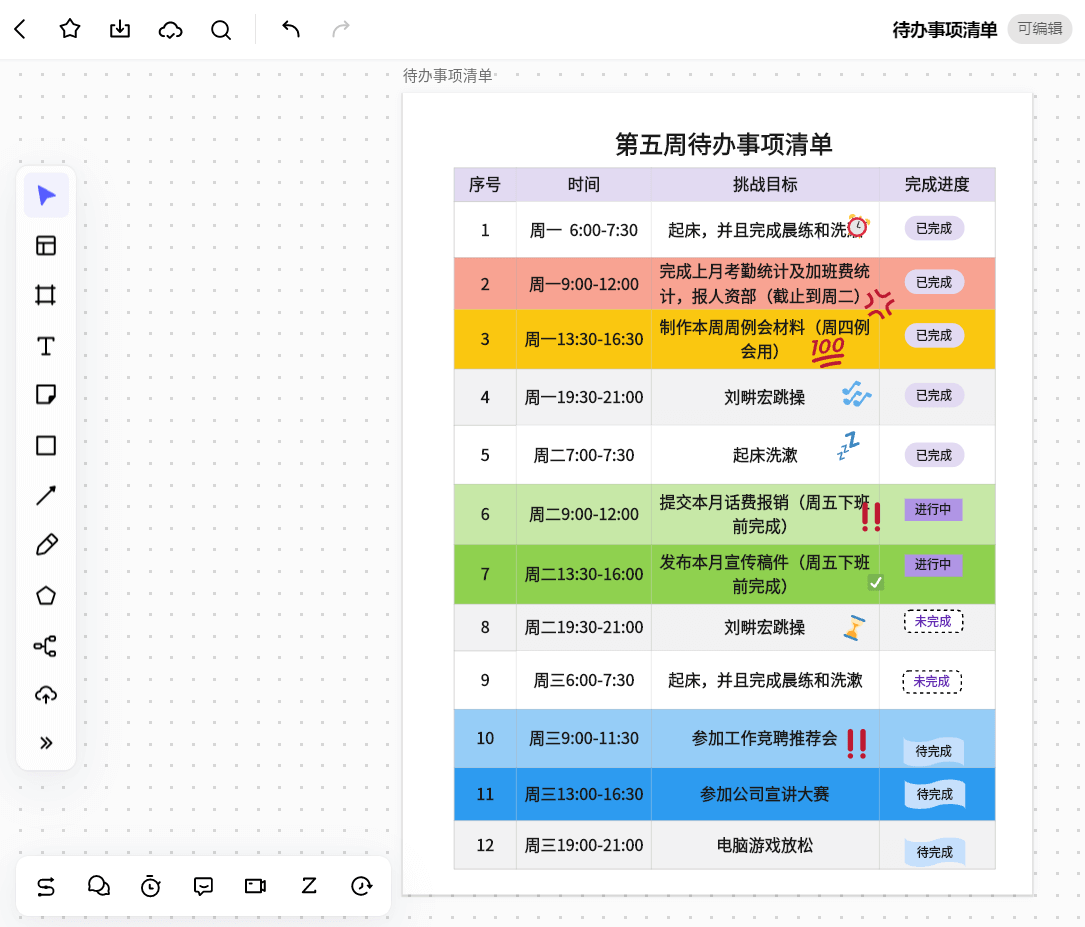Click the 进行中 tag in row 6
This screenshot has height=927, width=1085.
[933, 509]
